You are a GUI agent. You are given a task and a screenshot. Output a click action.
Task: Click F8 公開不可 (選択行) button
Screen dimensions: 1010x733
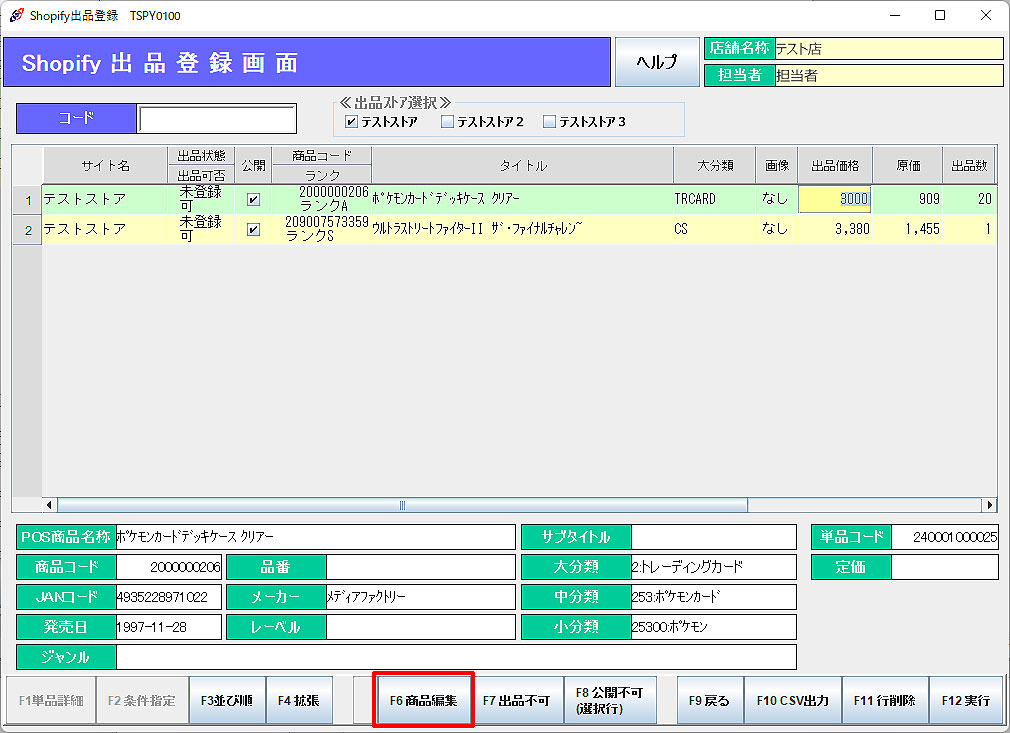[x=609, y=700]
